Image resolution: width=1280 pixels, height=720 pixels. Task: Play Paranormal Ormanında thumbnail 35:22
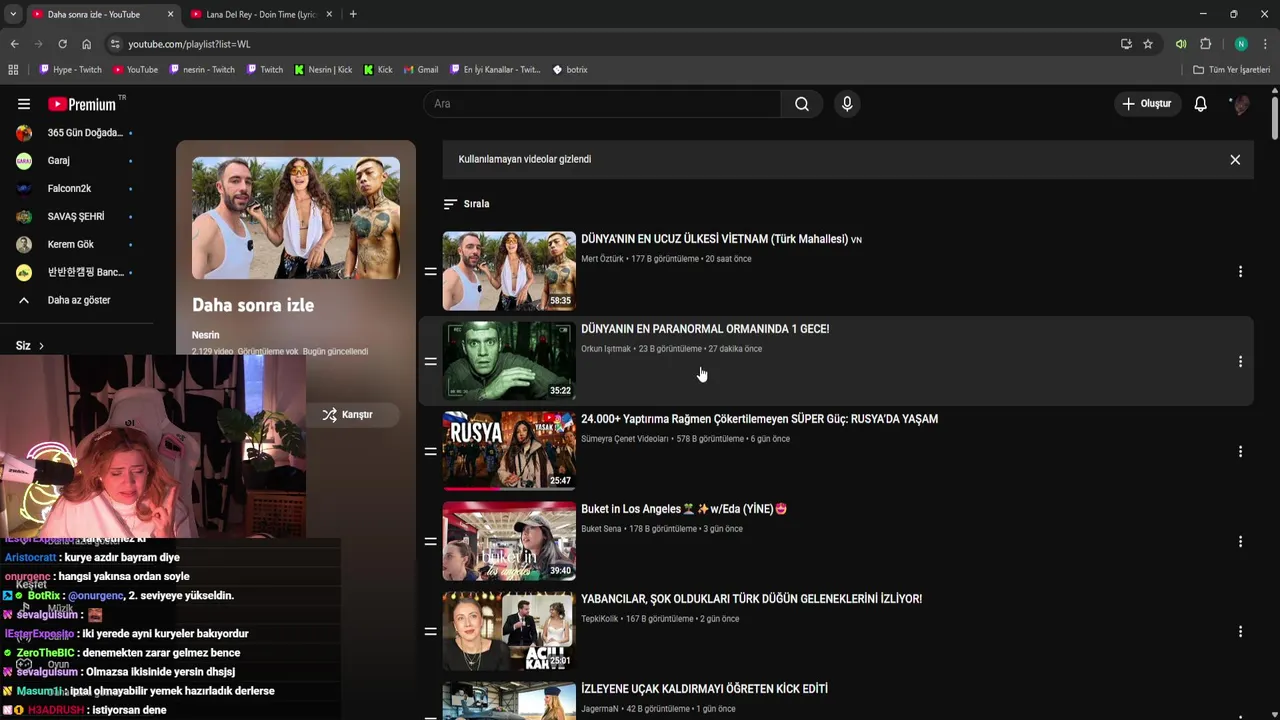click(509, 361)
